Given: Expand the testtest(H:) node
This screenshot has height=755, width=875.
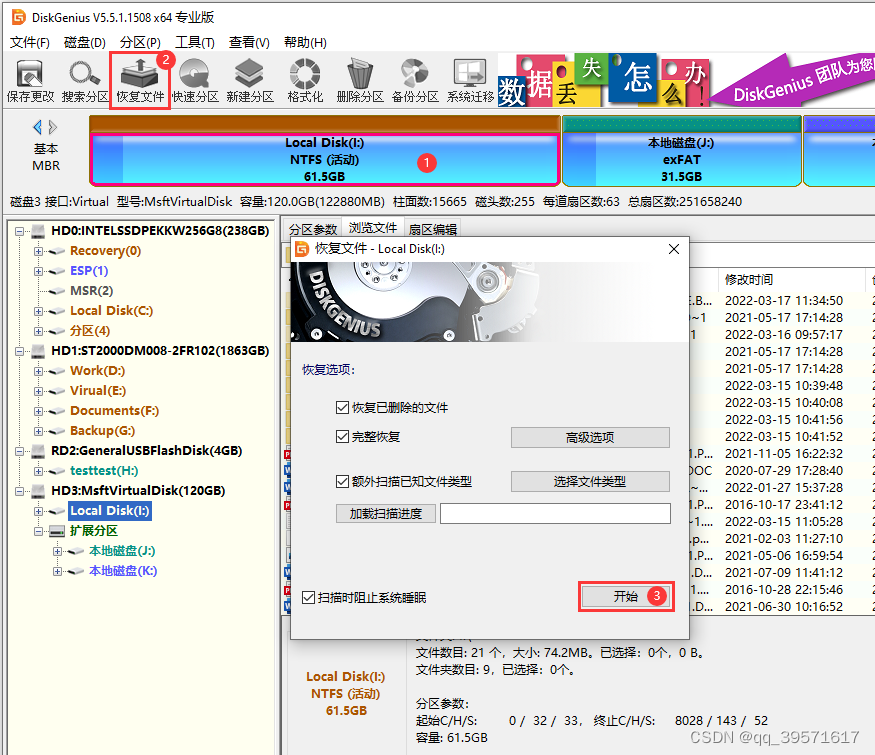Looking at the screenshot, I should [x=38, y=471].
